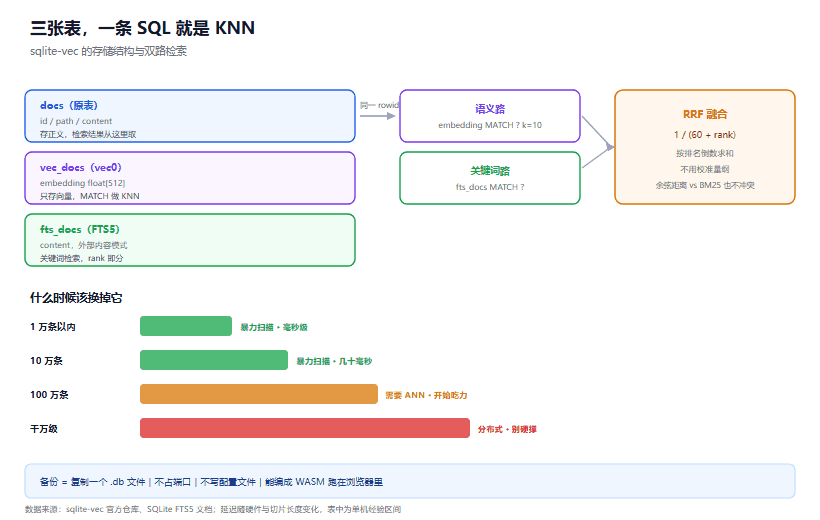Click the green bar for 1 万条以内
Viewport: 820px width, 520px height.
(186, 326)
